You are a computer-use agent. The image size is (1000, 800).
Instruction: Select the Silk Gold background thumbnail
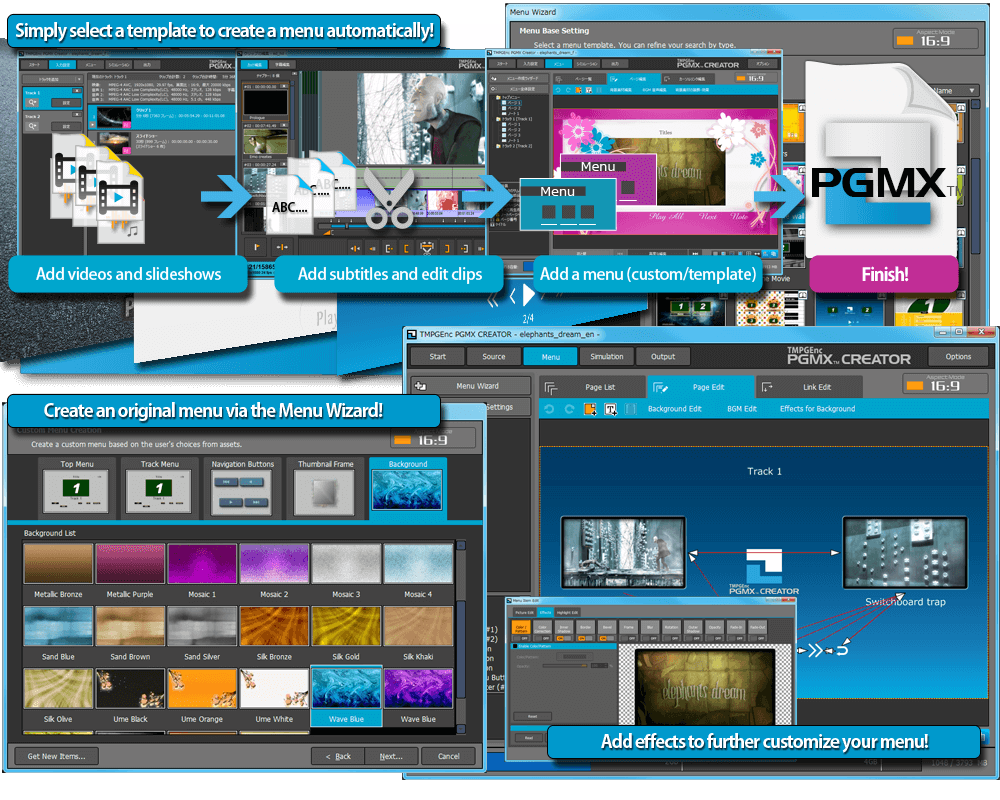pos(346,626)
